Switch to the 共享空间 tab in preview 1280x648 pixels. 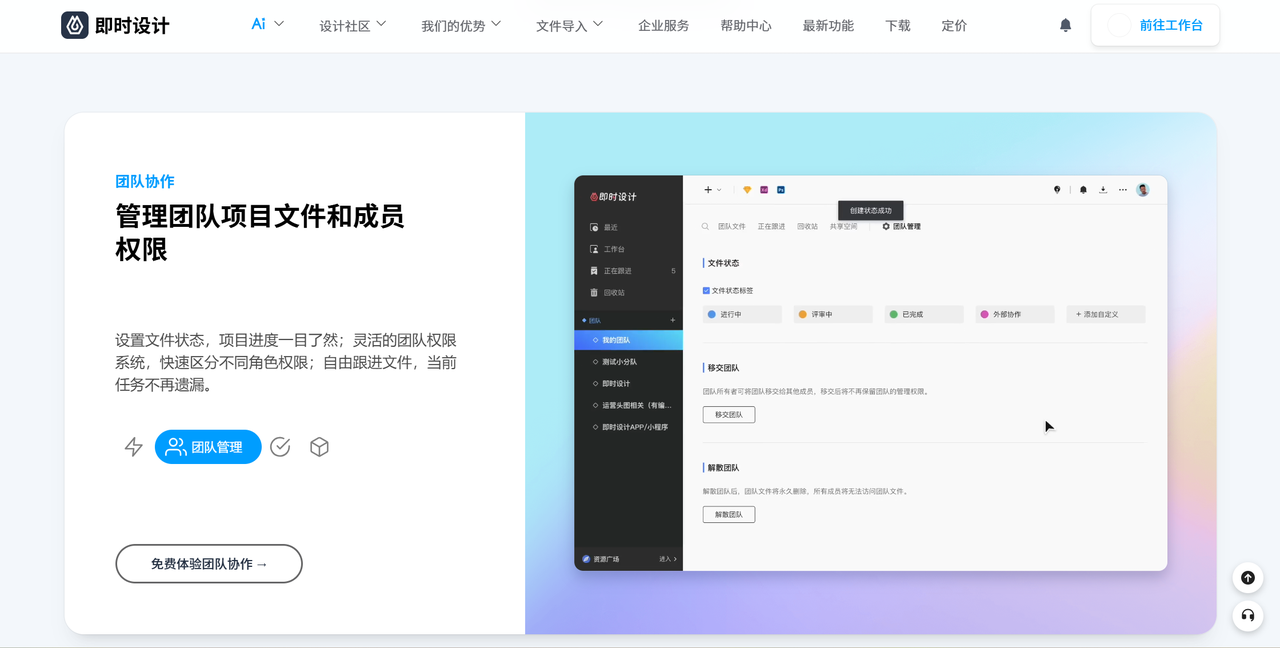pos(843,227)
